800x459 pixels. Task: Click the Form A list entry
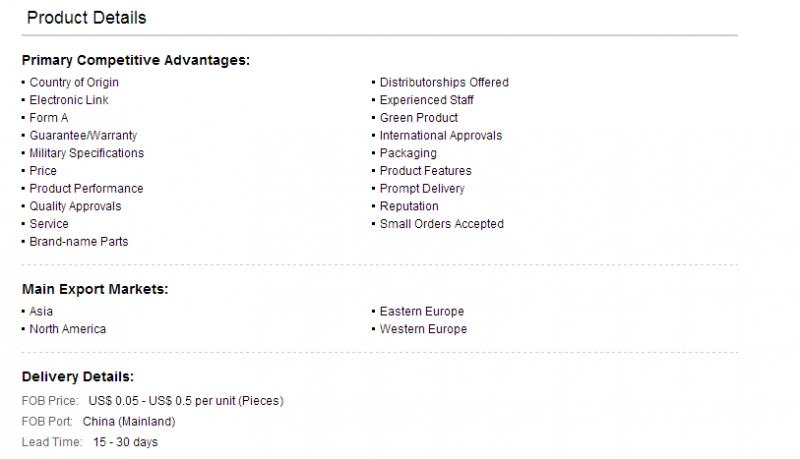pyautogui.click(x=48, y=118)
